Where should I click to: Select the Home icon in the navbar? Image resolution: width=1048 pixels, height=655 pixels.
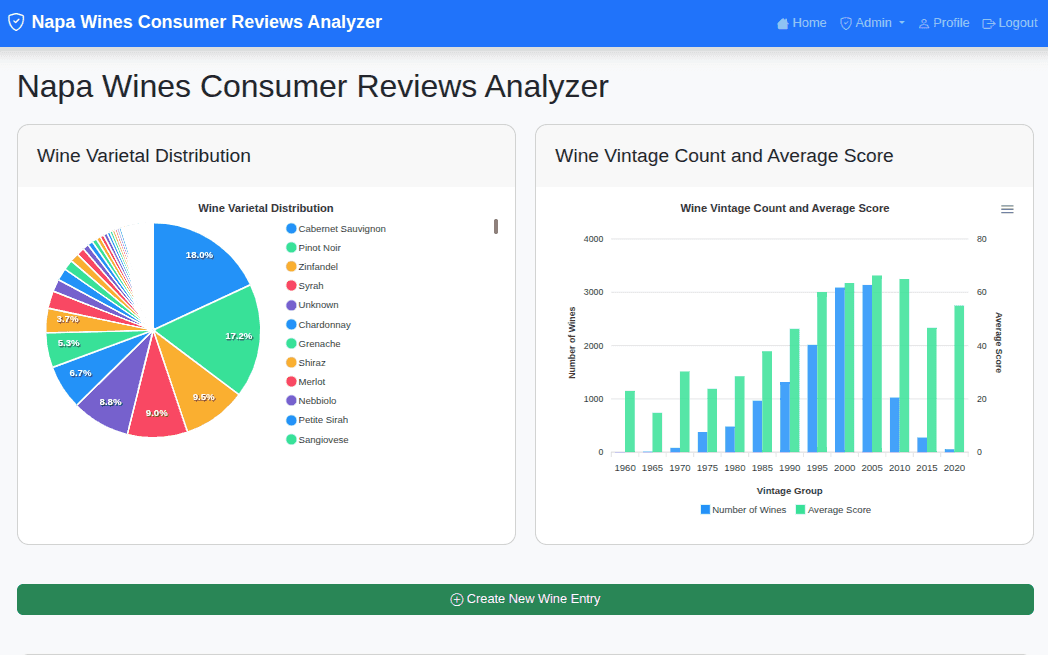coord(783,22)
